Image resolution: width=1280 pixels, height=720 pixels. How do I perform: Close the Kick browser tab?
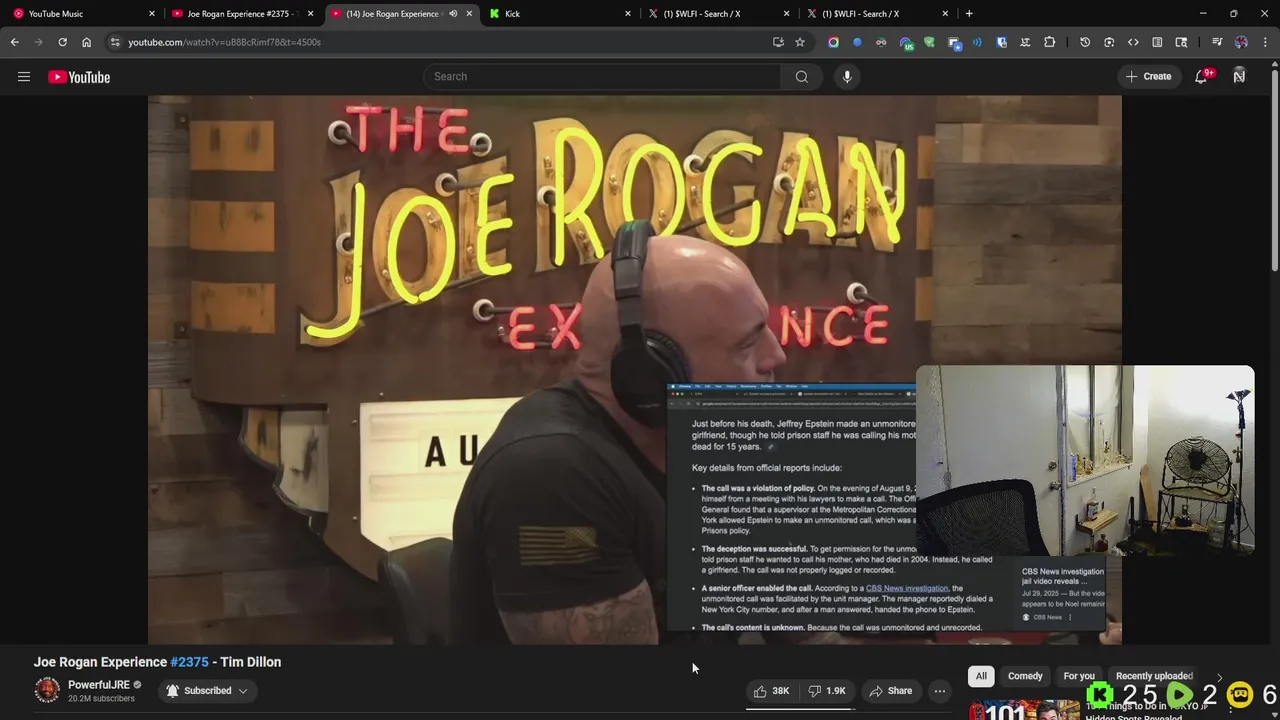(x=628, y=13)
